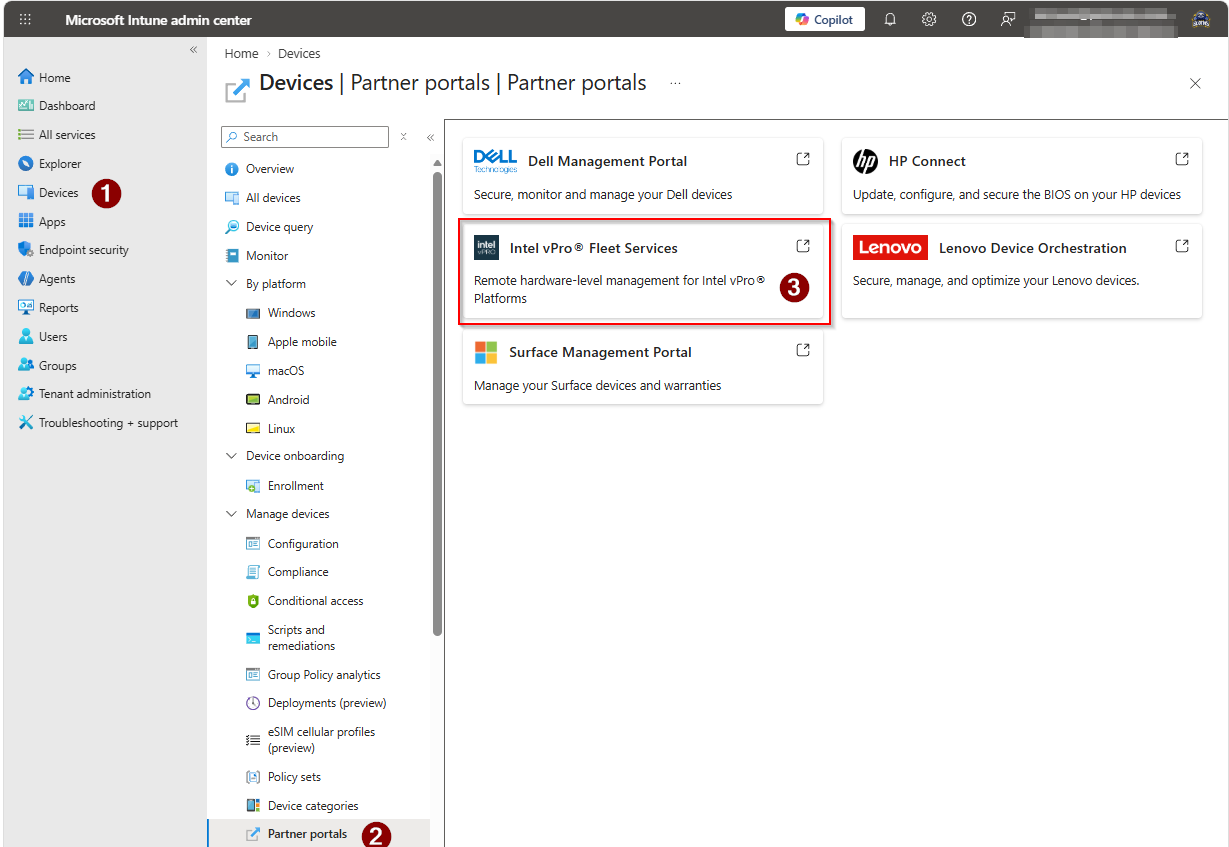Open the account avatar menu
Screen dimensions: 1229x847
point(1201,20)
